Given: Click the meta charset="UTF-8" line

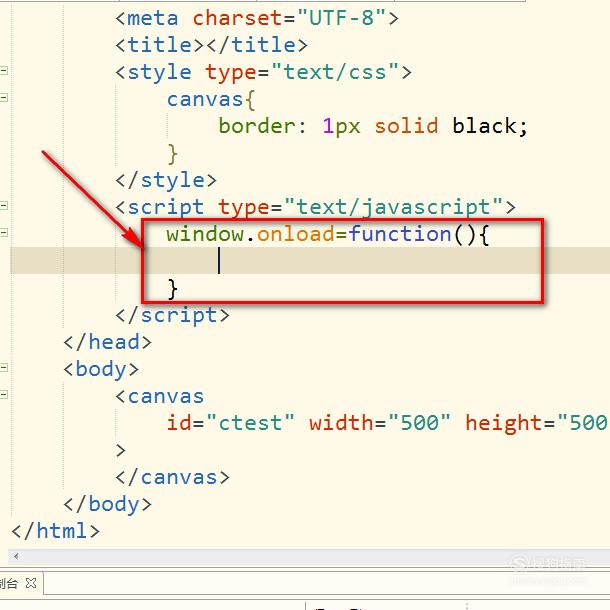Looking at the screenshot, I should (257, 18).
